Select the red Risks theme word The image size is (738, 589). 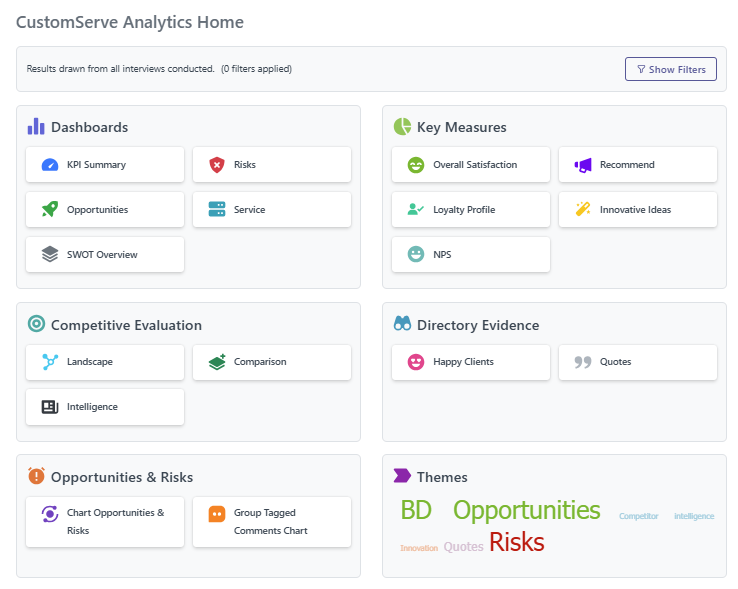[x=517, y=542]
